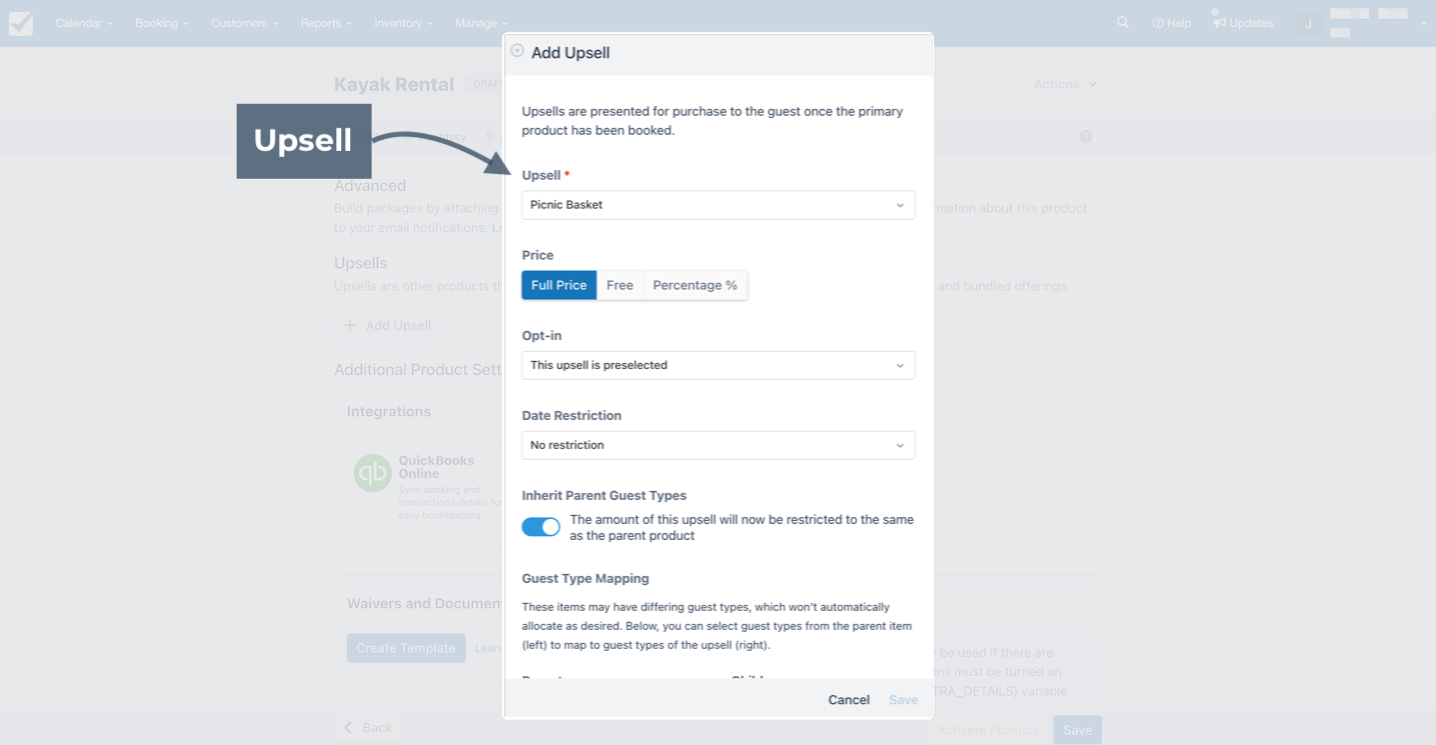
Task: Click Cancel in Add Upsell dialog
Action: (x=849, y=700)
